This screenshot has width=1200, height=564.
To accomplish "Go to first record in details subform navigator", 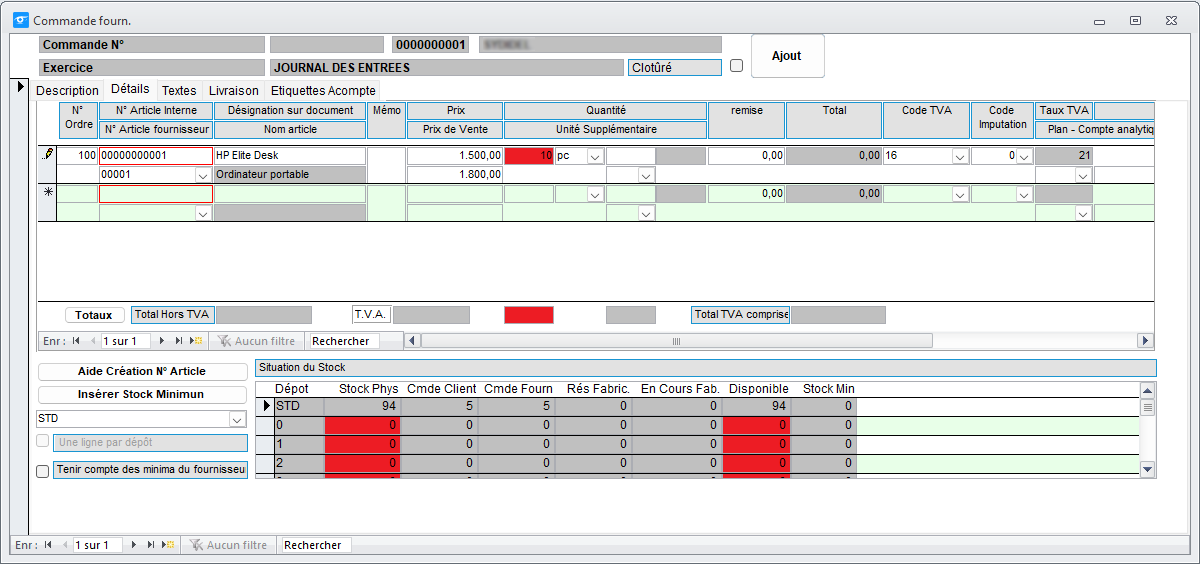I will [x=76, y=341].
